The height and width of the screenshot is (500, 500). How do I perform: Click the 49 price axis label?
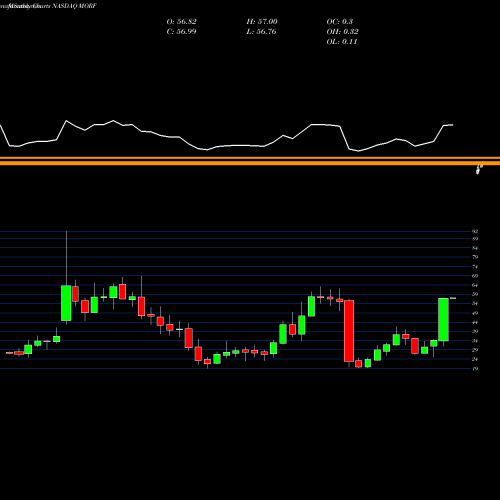point(475,313)
